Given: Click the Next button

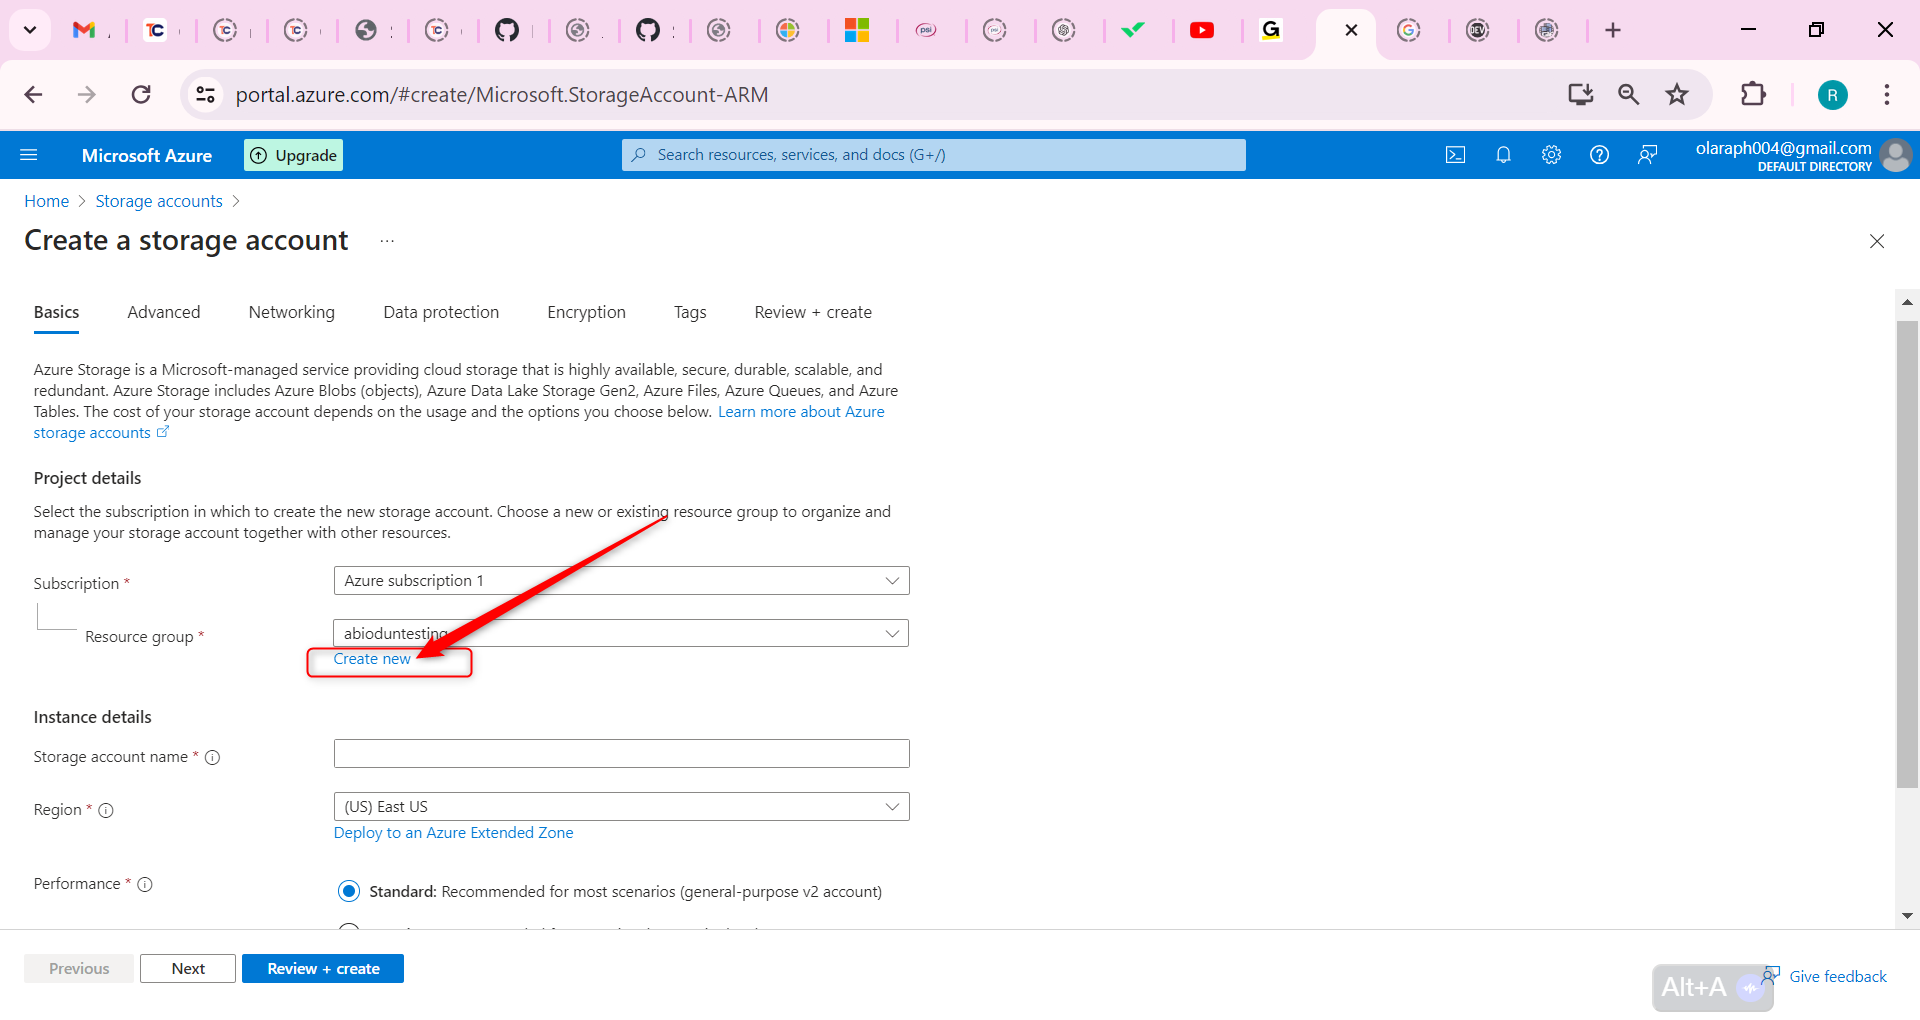Looking at the screenshot, I should [x=188, y=969].
